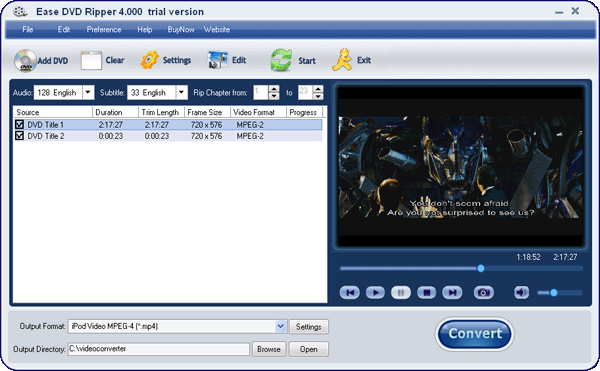The image size is (600, 371).
Task: Open Settings via the gear icon
Action: 149,60
